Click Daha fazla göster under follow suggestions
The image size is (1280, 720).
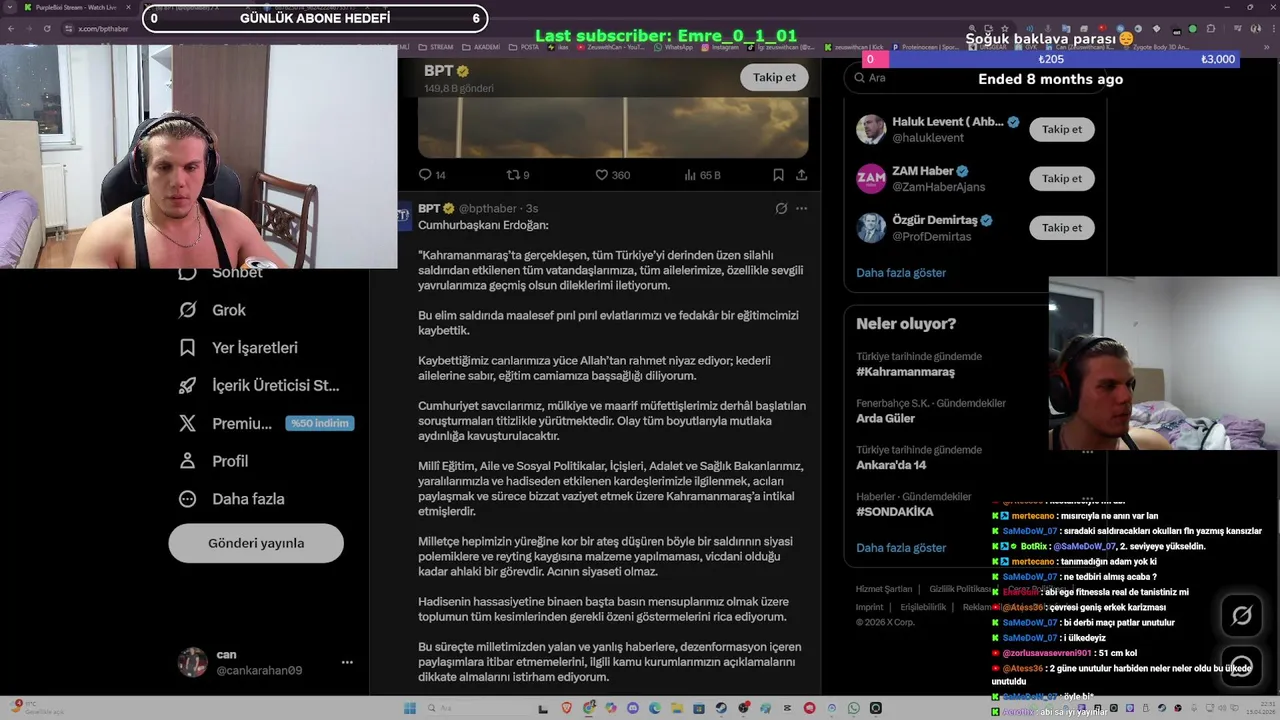pyautogui.click(x=901, y=272)
